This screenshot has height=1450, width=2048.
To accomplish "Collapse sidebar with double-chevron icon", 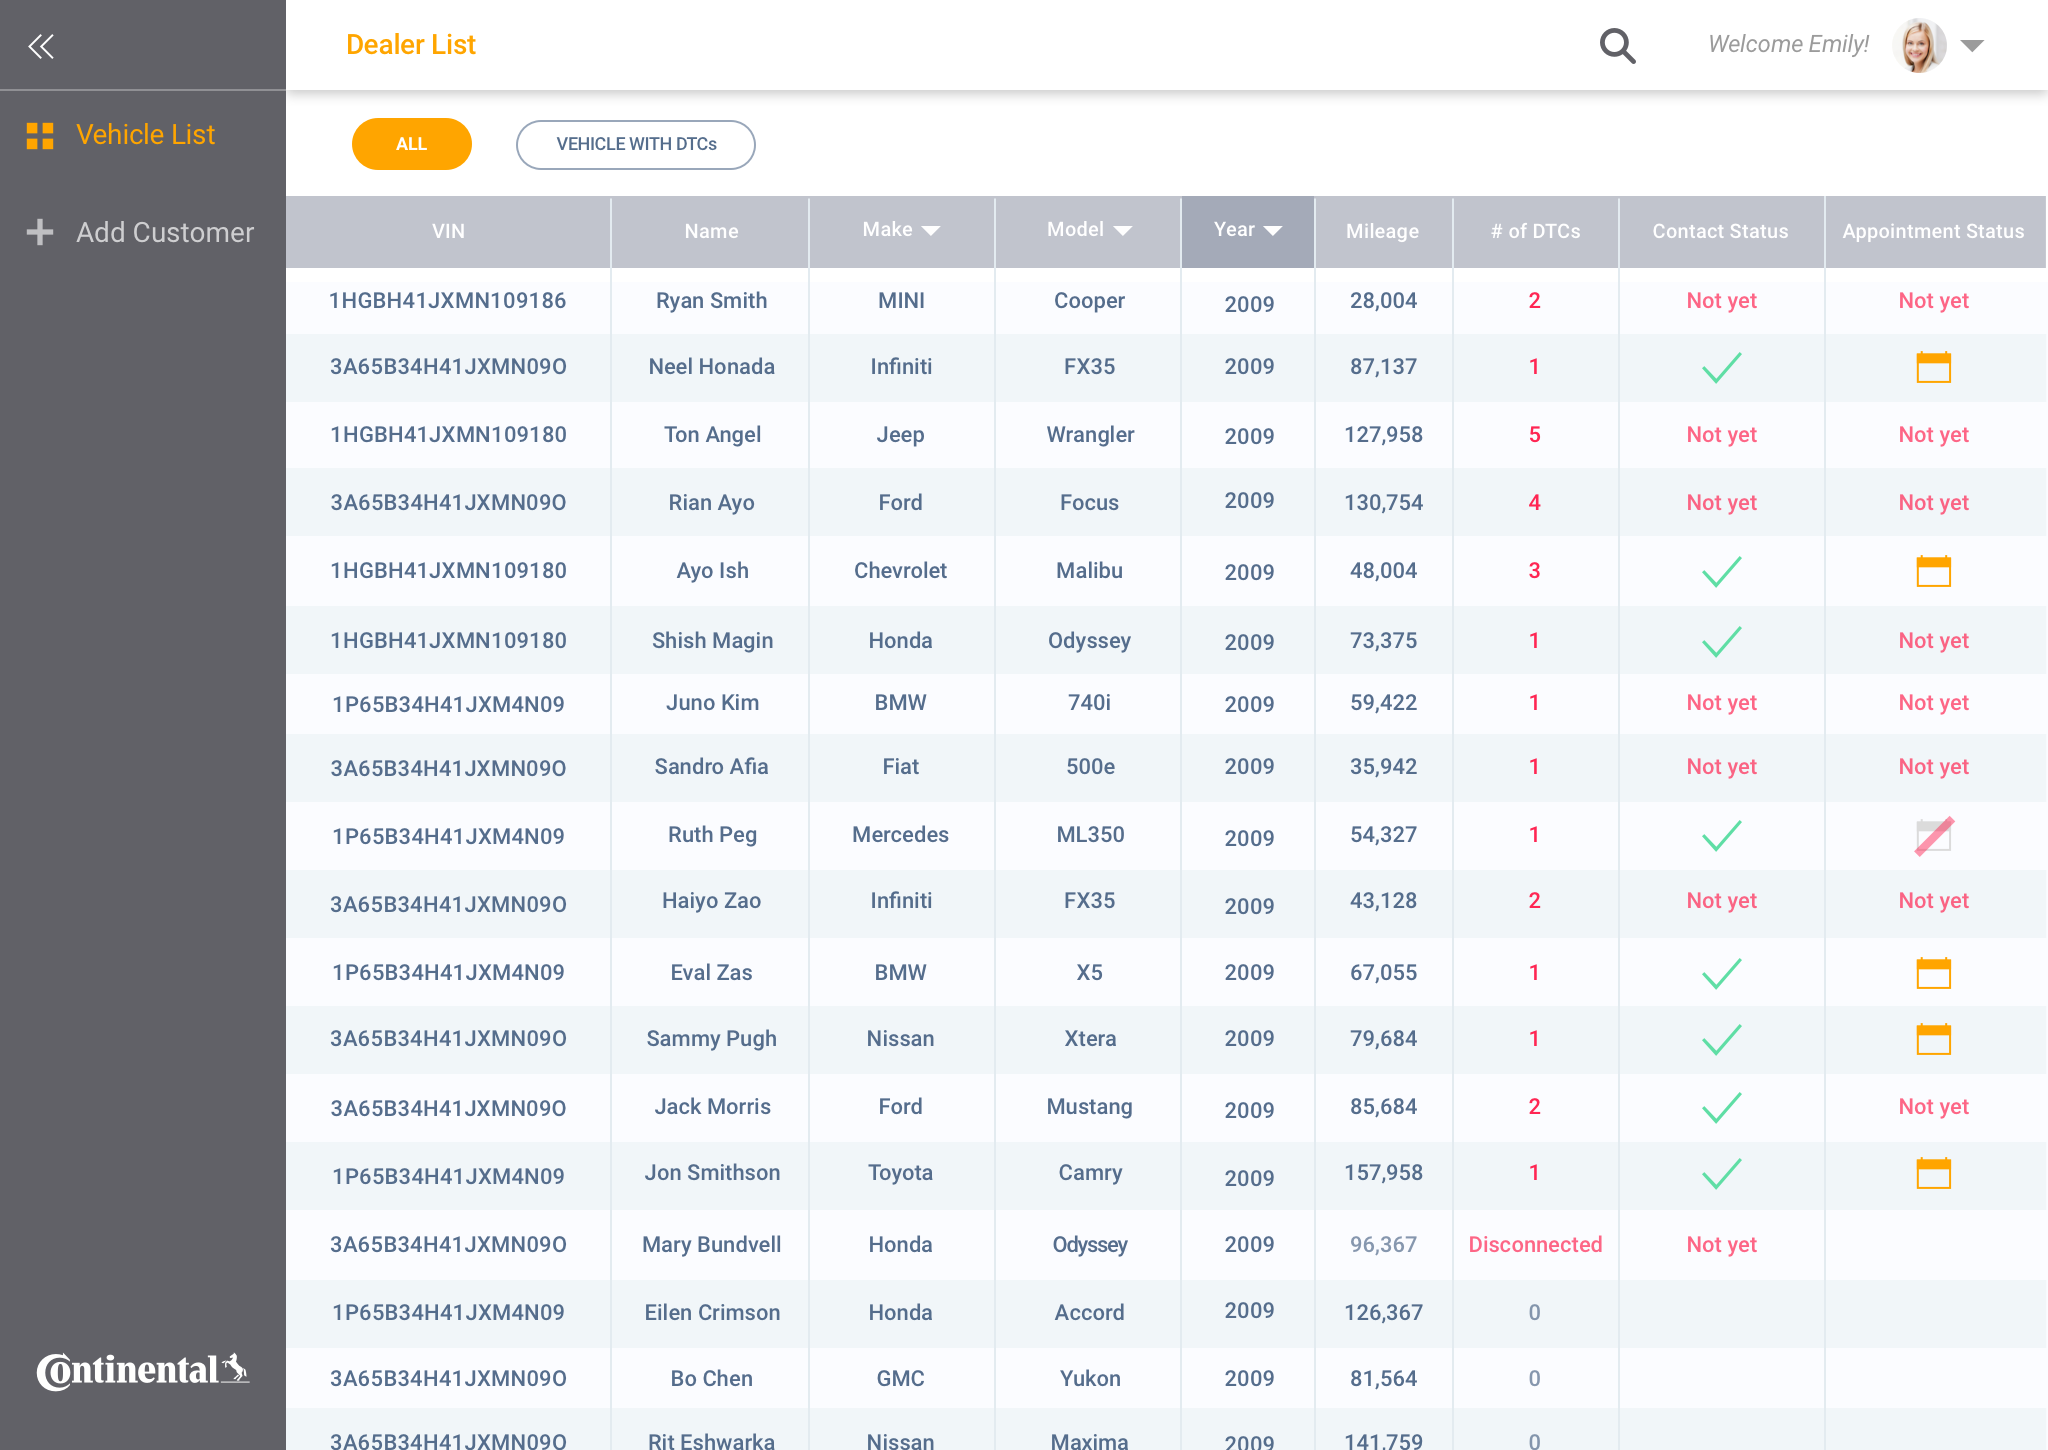I will tap(41, 46).
